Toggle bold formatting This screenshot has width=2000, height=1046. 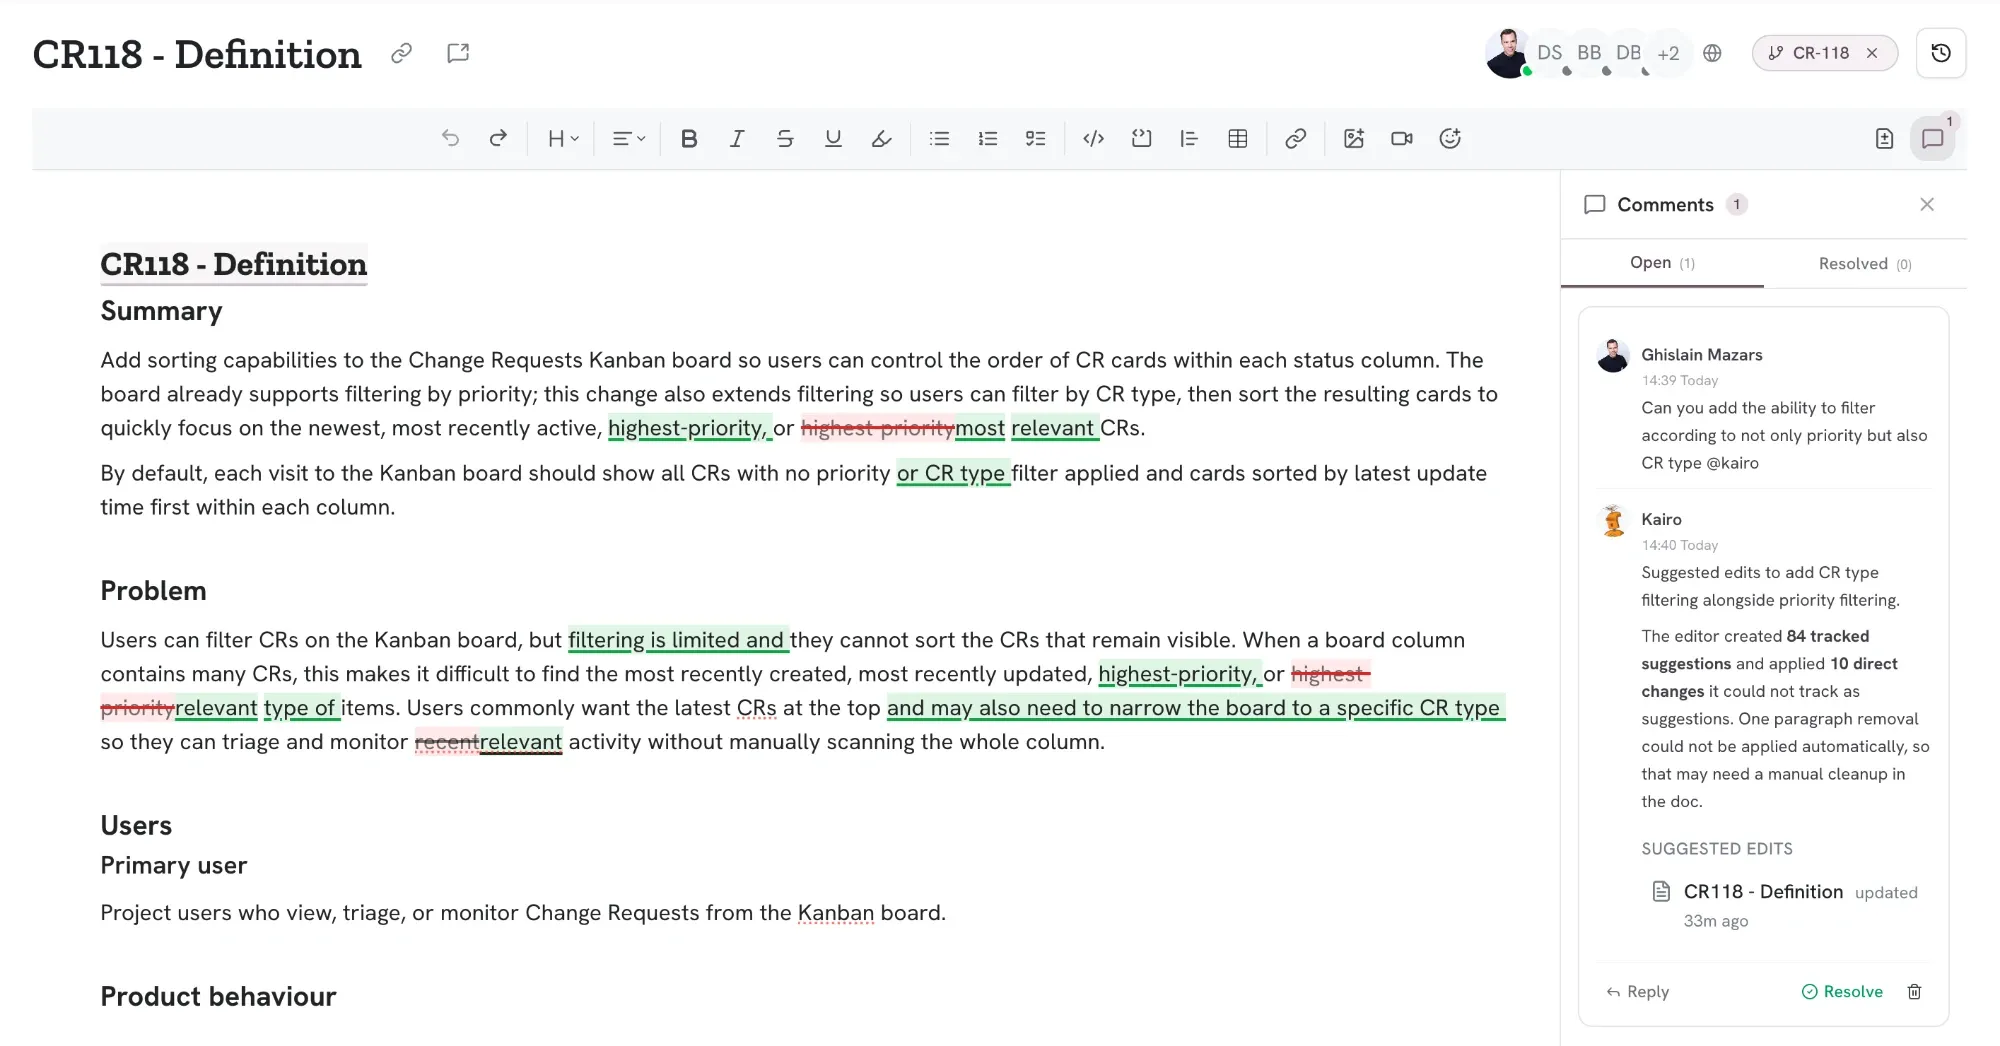[x=689, y=139]
